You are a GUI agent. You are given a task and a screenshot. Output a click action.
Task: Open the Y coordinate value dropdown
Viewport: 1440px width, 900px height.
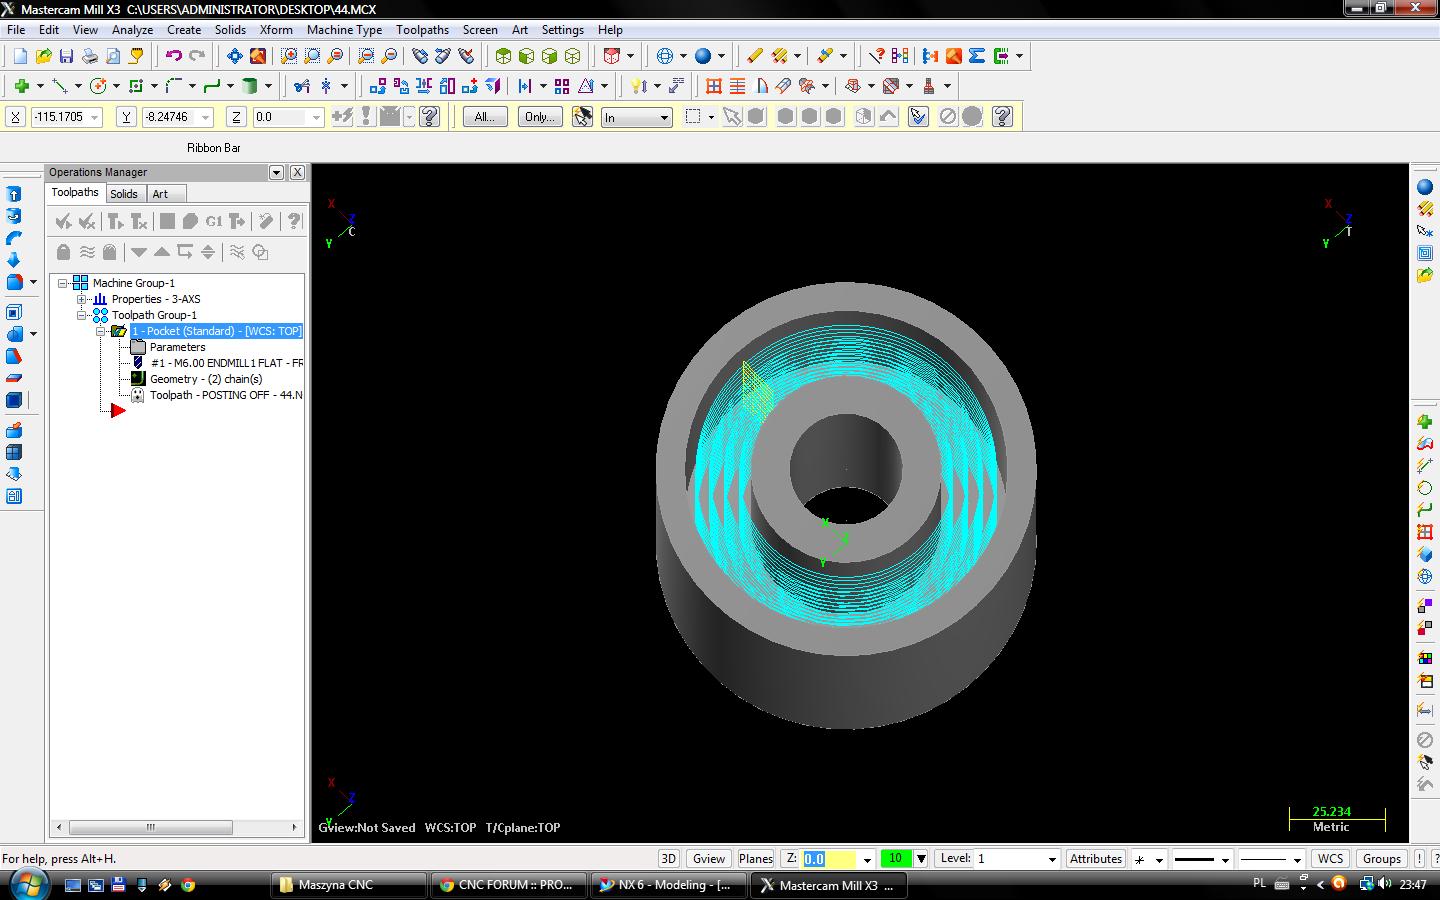click(x=205, y=118)
